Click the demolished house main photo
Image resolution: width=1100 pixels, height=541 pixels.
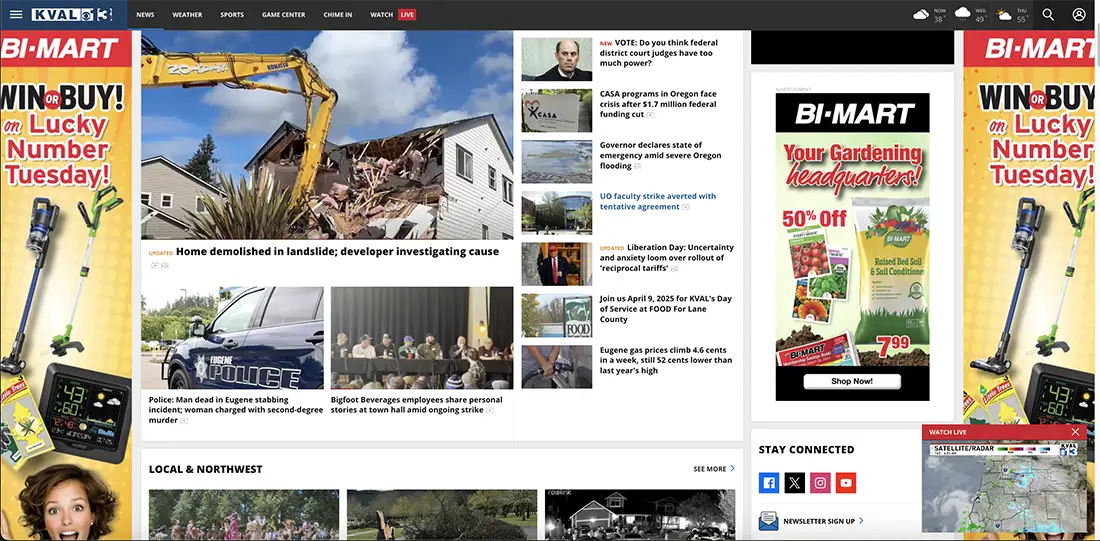click(x=327, y=135)
